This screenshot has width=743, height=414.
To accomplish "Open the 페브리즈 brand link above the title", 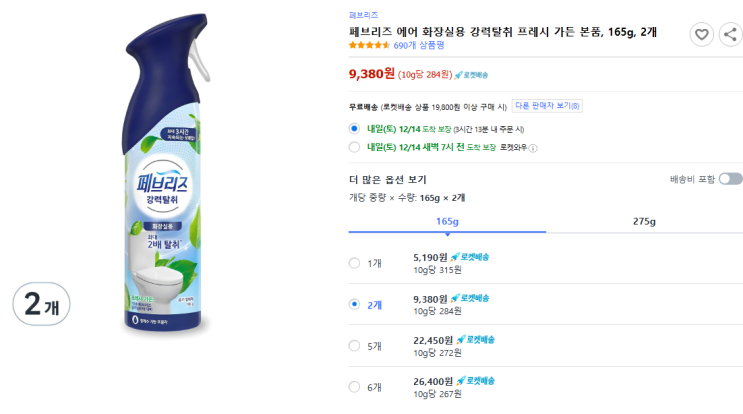I will click(x=363, y=16).
